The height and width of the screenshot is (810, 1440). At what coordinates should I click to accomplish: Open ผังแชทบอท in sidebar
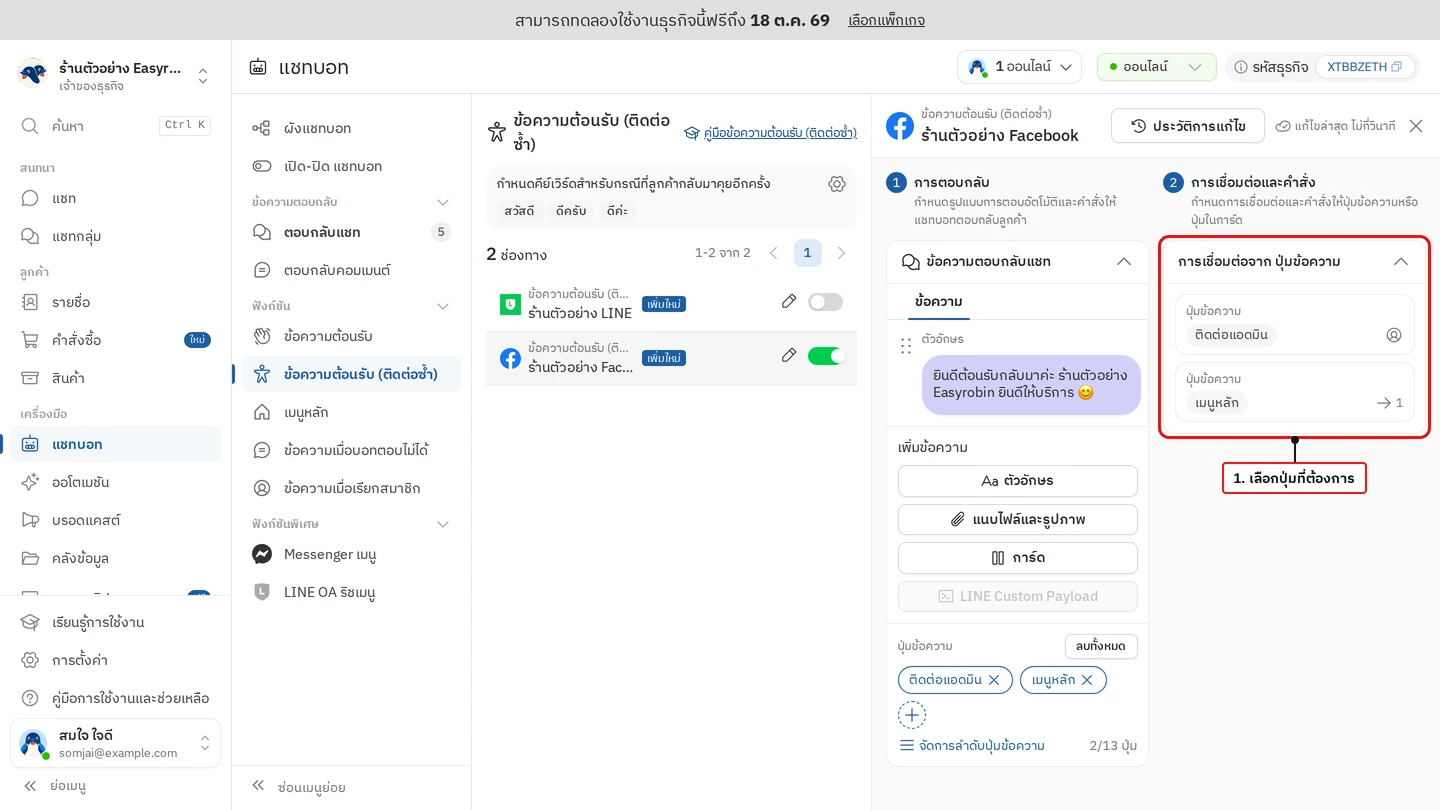351,128
